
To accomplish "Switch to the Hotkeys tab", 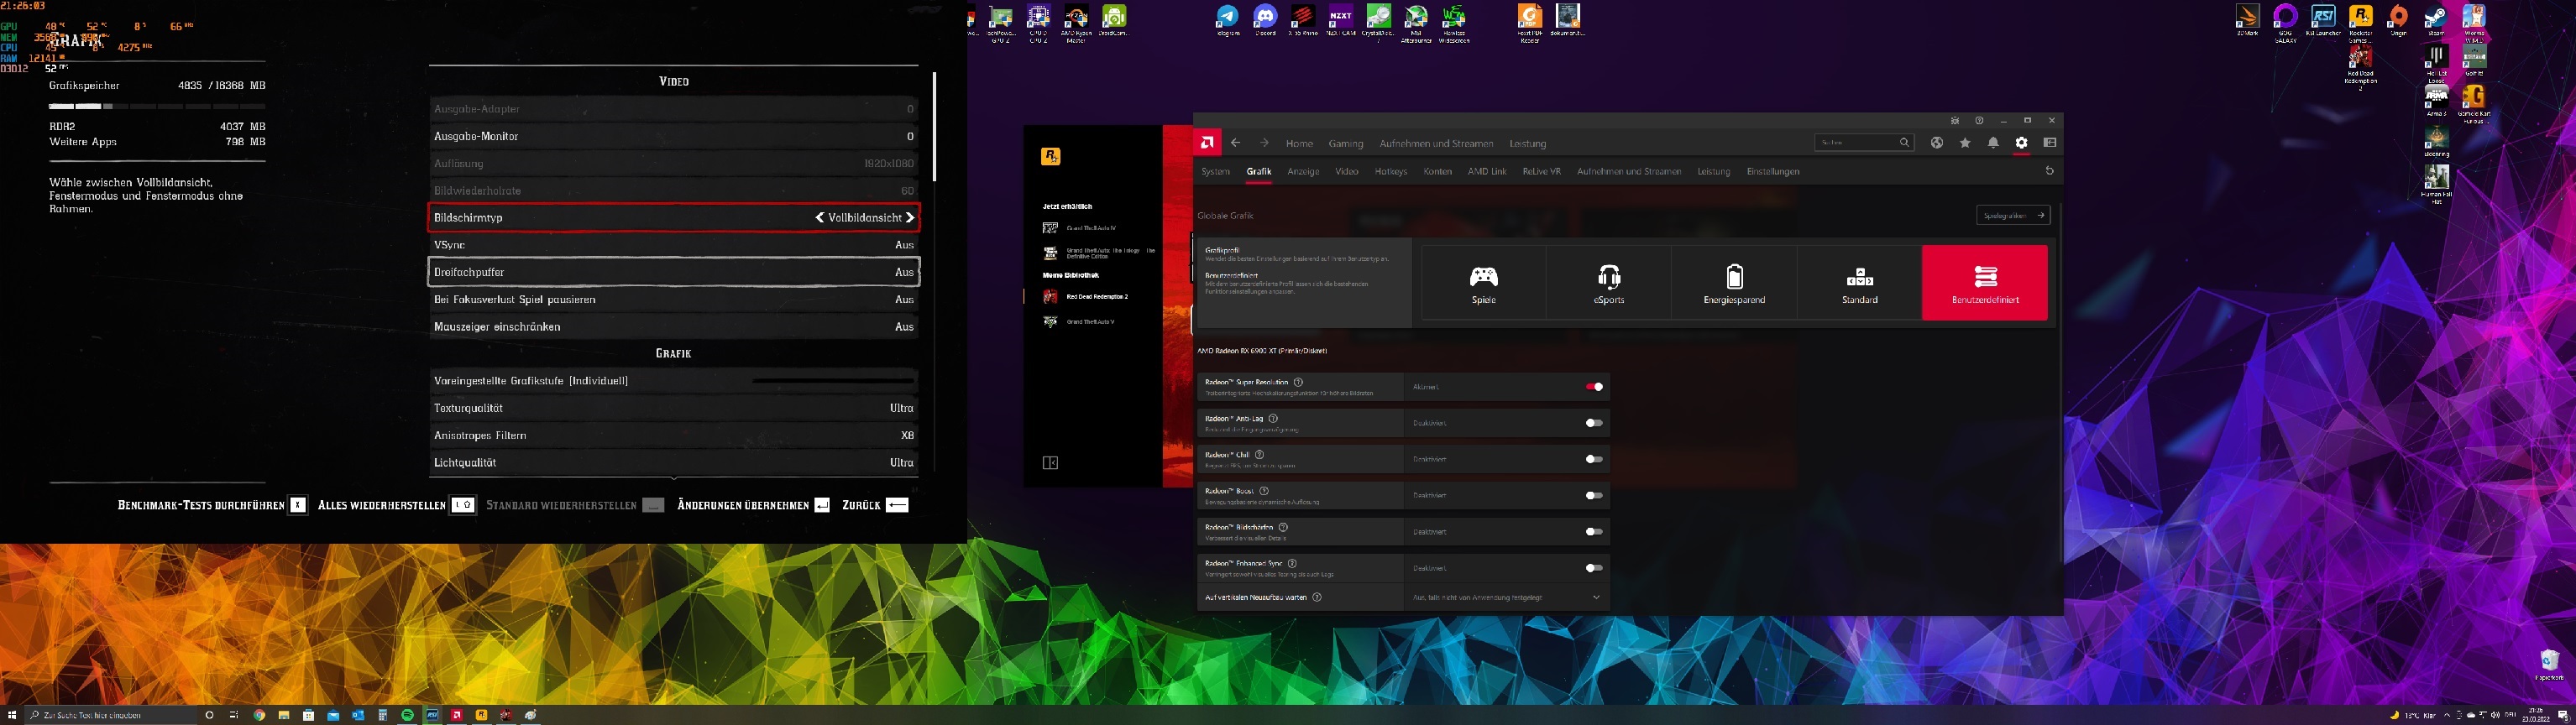I will click(1390, 171).
